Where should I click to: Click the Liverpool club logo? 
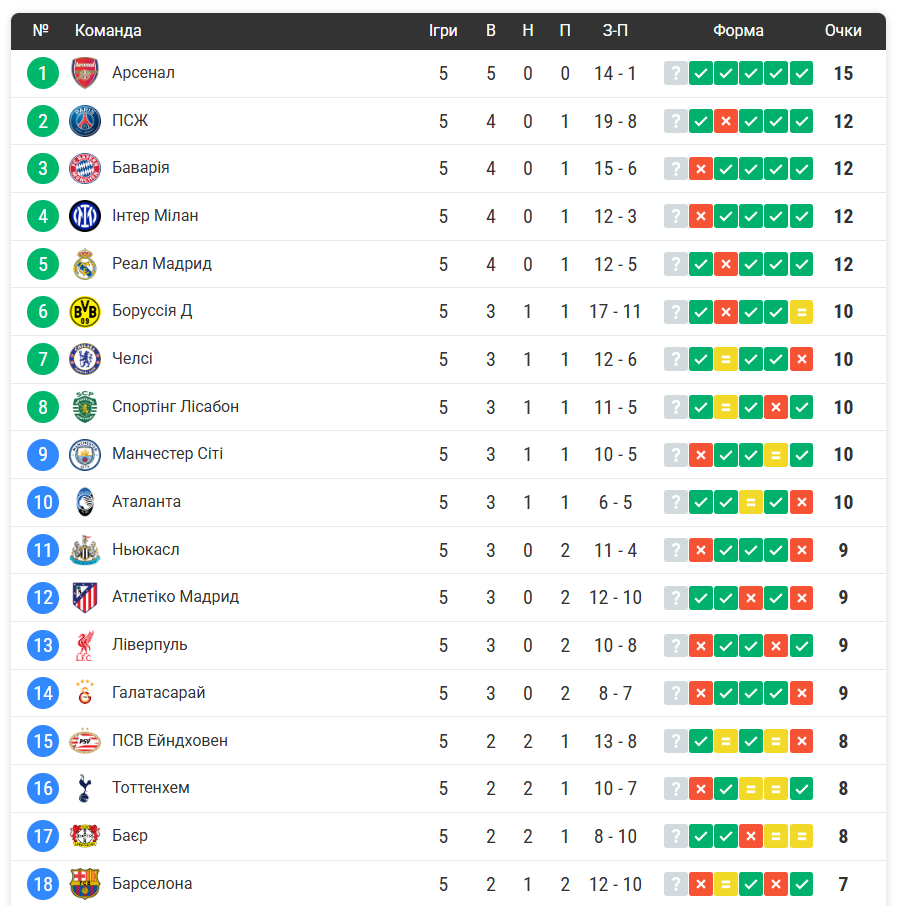[x=85, y=645]
